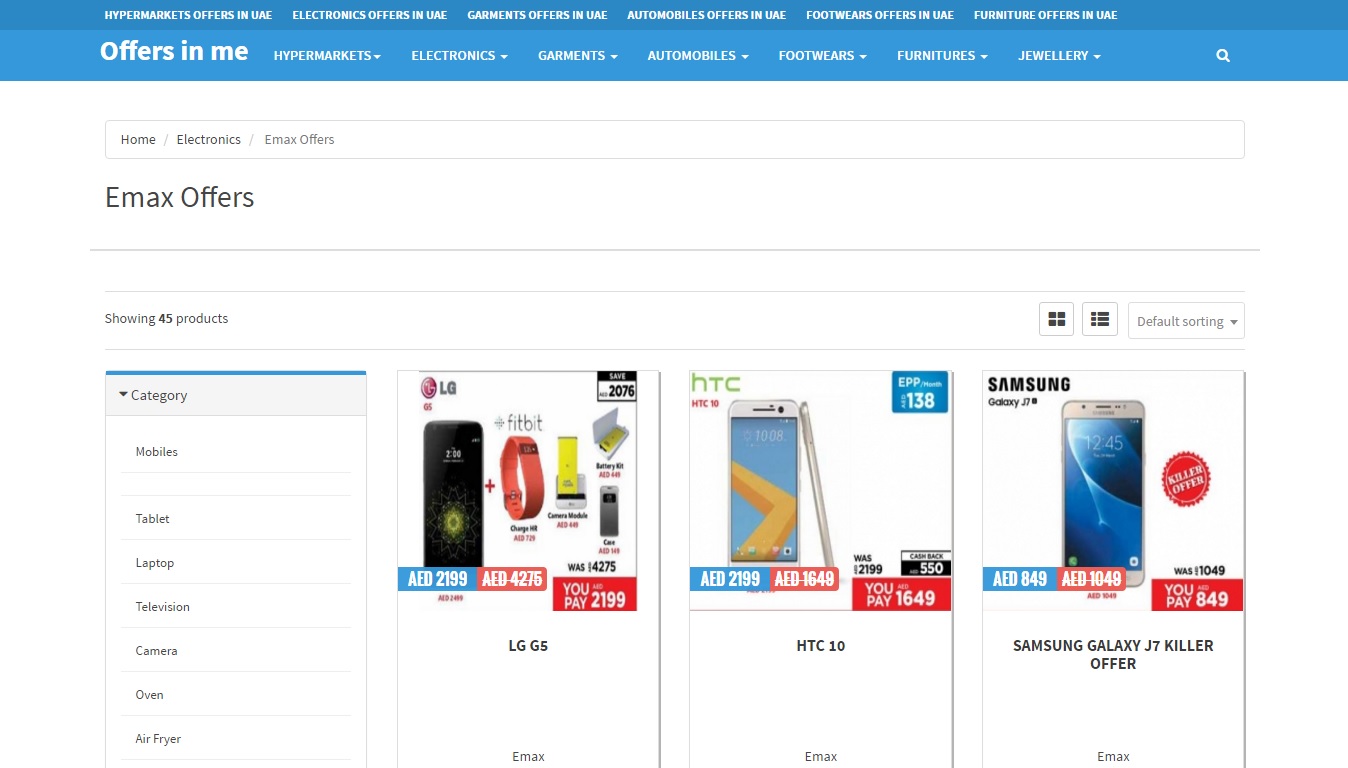The height and width of the screenshot is (768, 1348).
Task: Open Samsung Galaxy J7 Killer Offer title
Action: pyautogui.click(x=1113, y=655)
